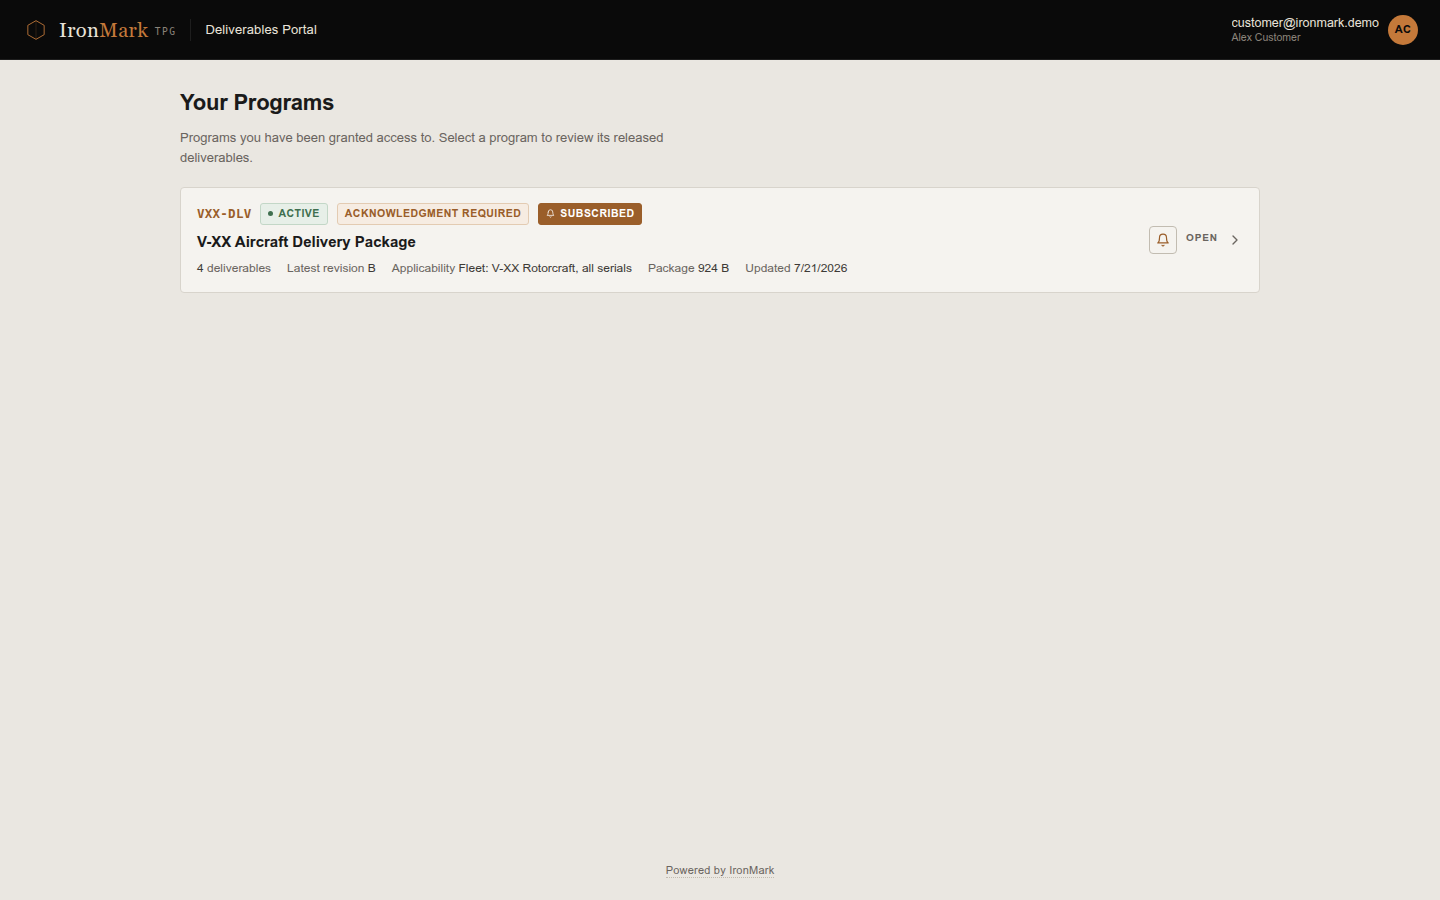The image size is (1440, 900).
Task: Click the AC user avatar
Action: pyautogui.click(x=1402, y=30)
